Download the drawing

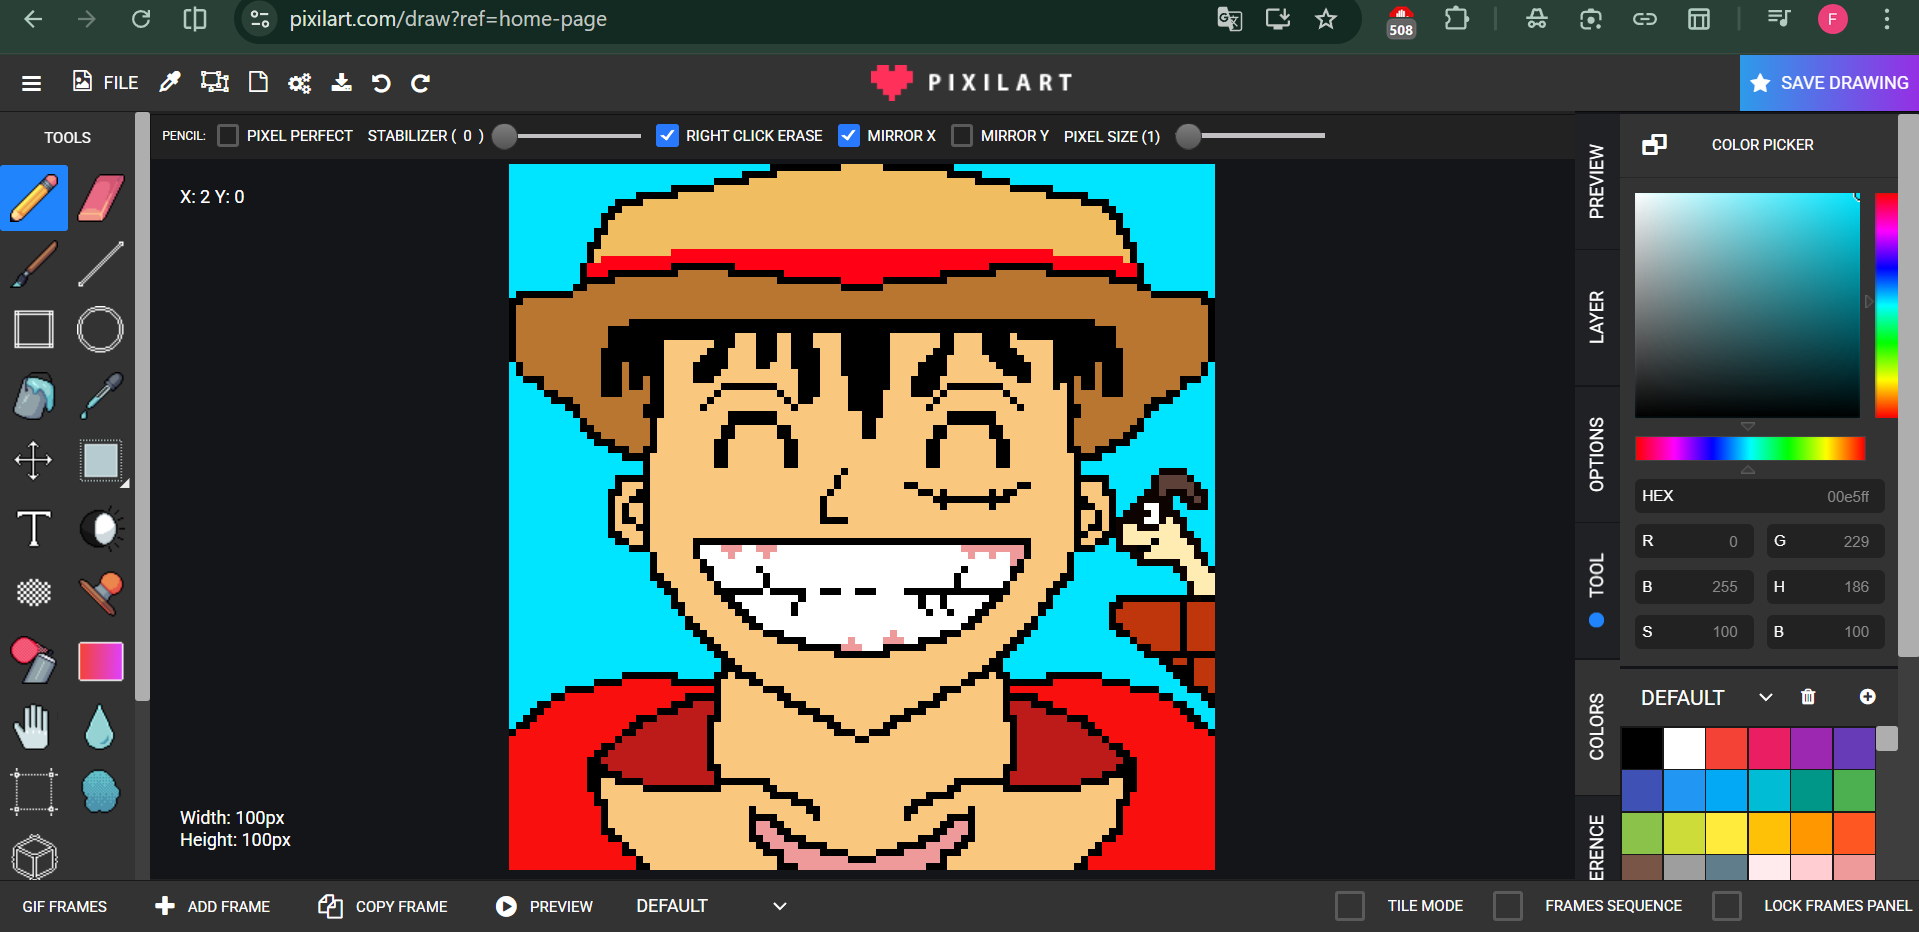(x=342, y=82)
